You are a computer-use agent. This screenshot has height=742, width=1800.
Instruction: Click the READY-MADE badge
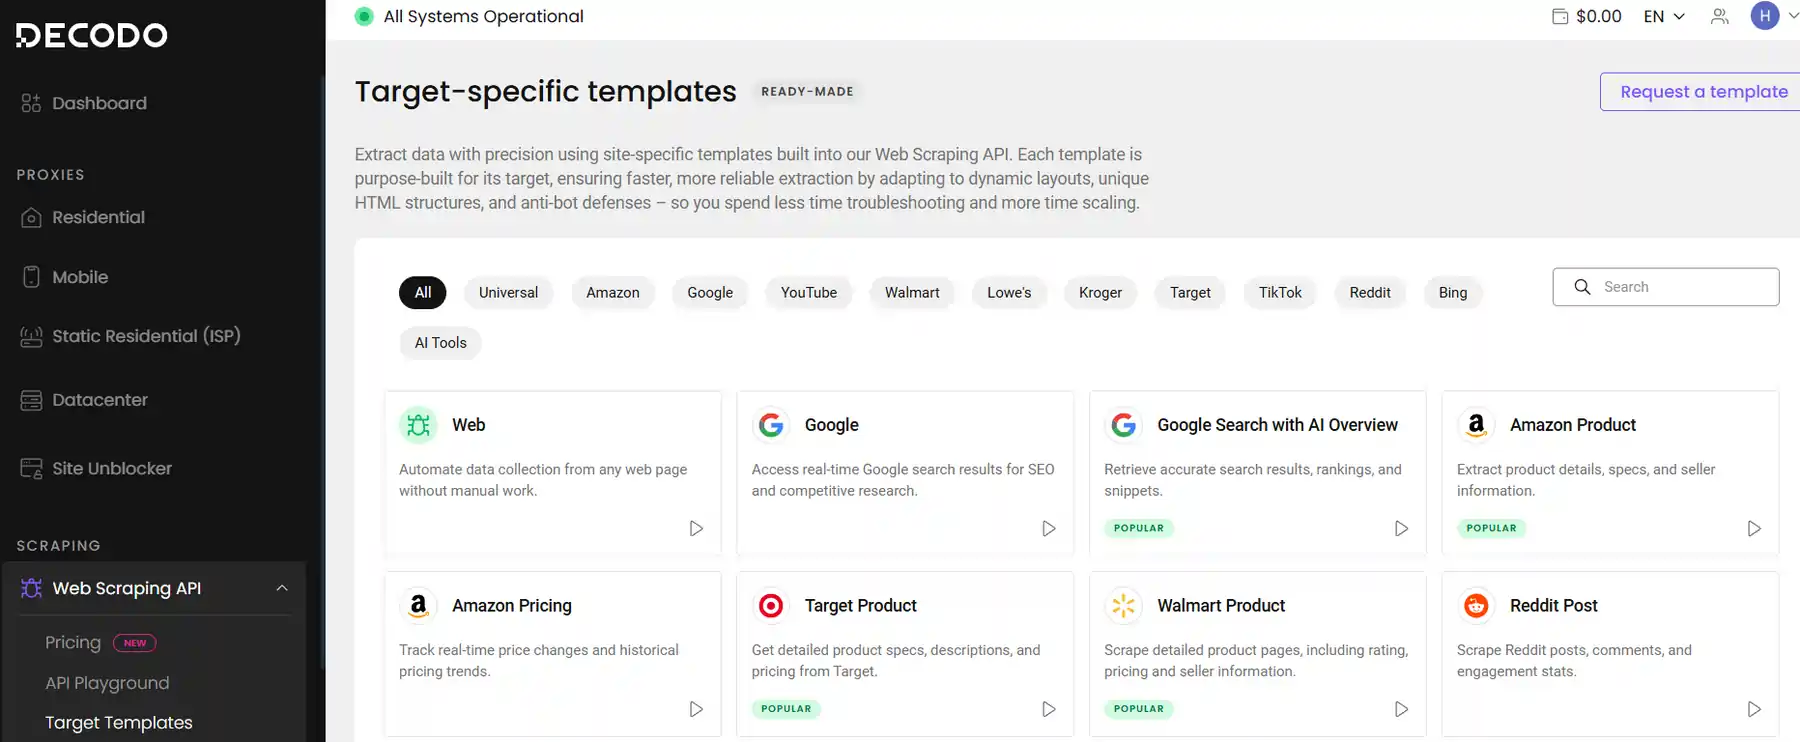[x=808, y=92]
